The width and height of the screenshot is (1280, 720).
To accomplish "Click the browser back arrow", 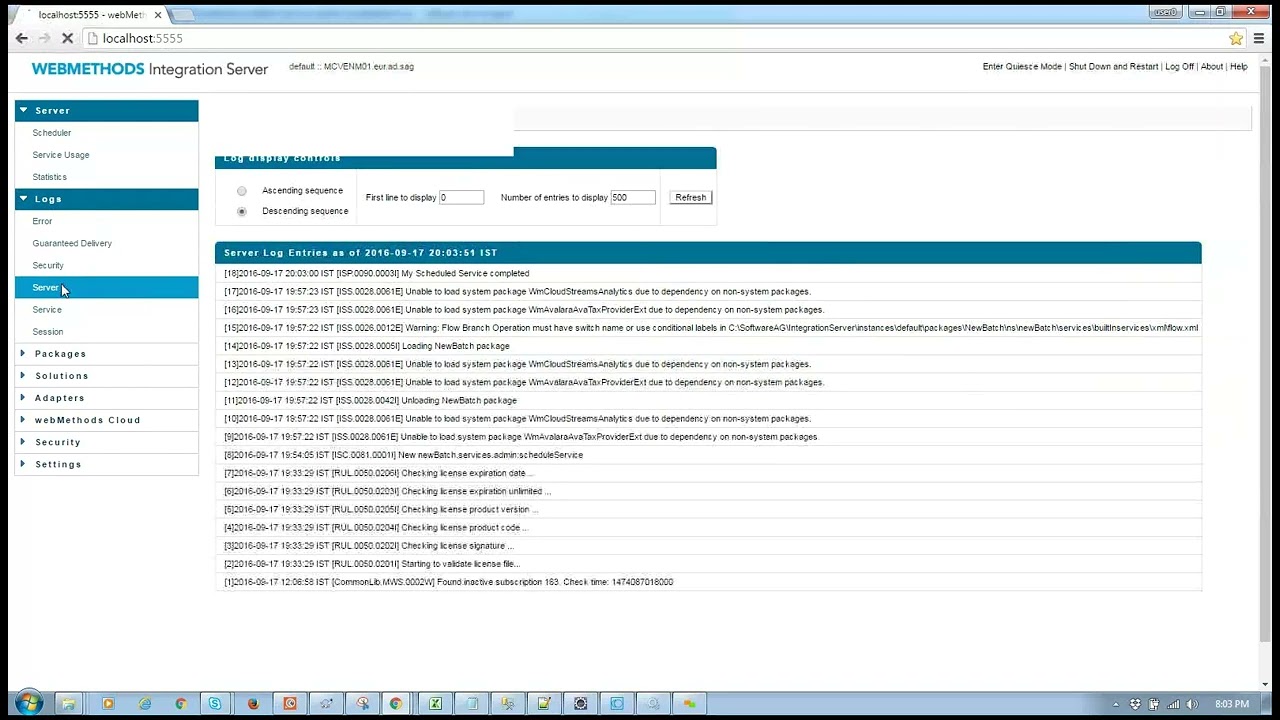I will pyautogui.click(x=22, y=38).
